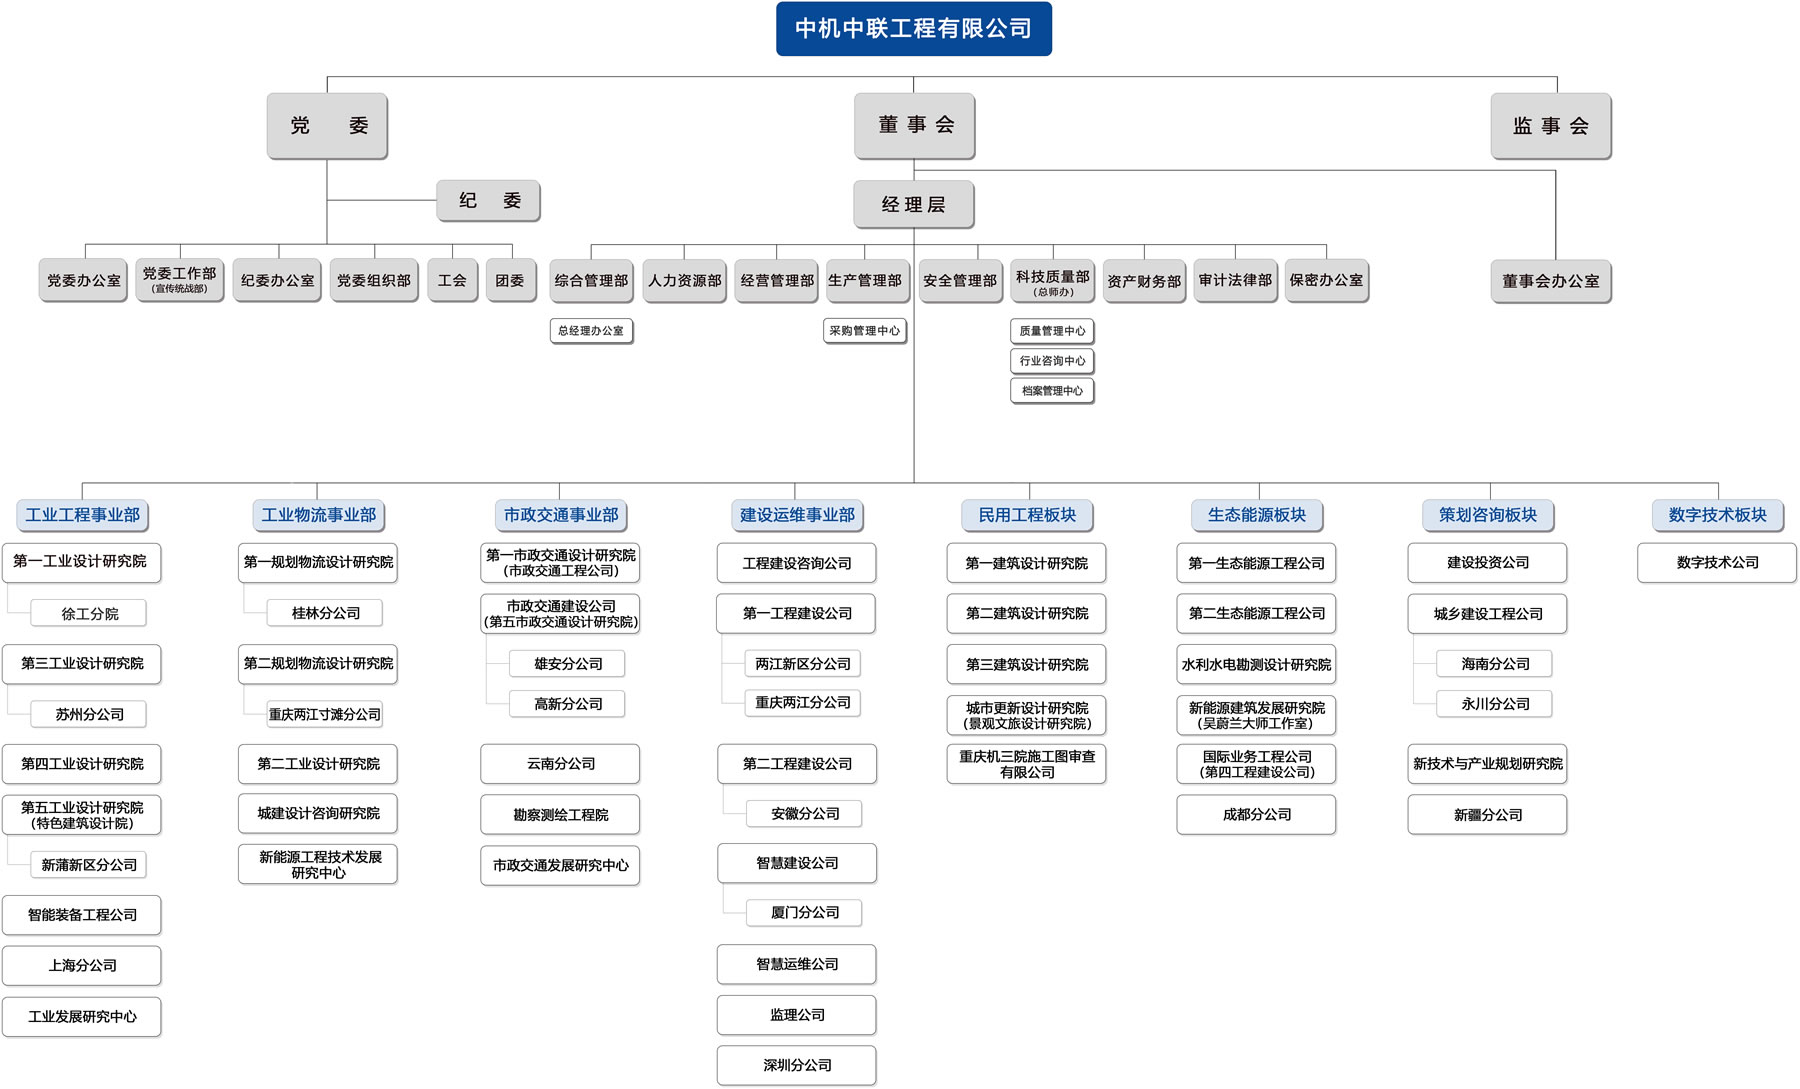This screenshot has width=1800, height=1089.
Task: Select the 生态能源板块 heading
Action: click(1257, 515)
